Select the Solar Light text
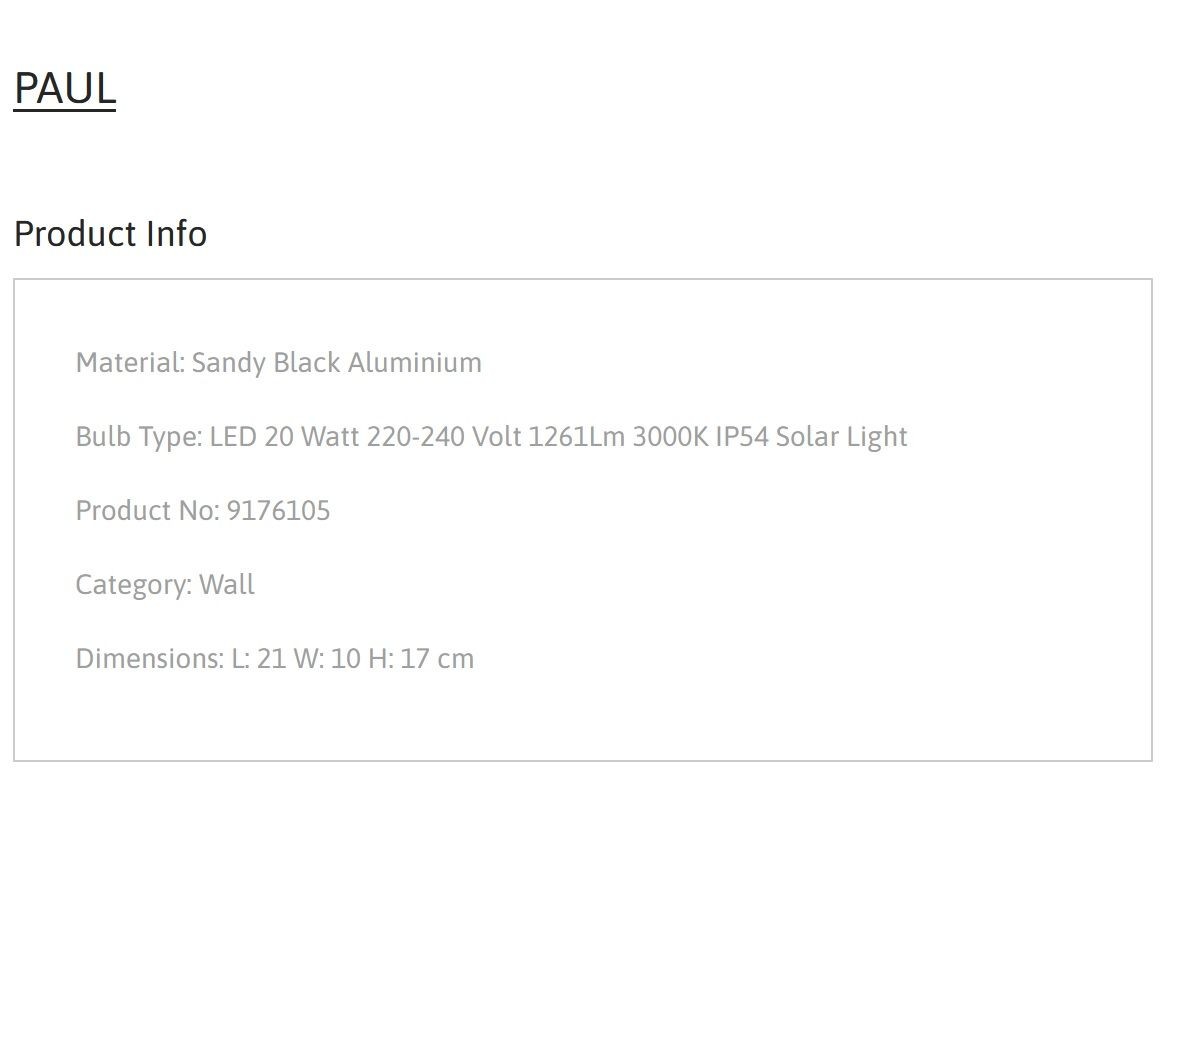1191x1037 pixels. 842,437
